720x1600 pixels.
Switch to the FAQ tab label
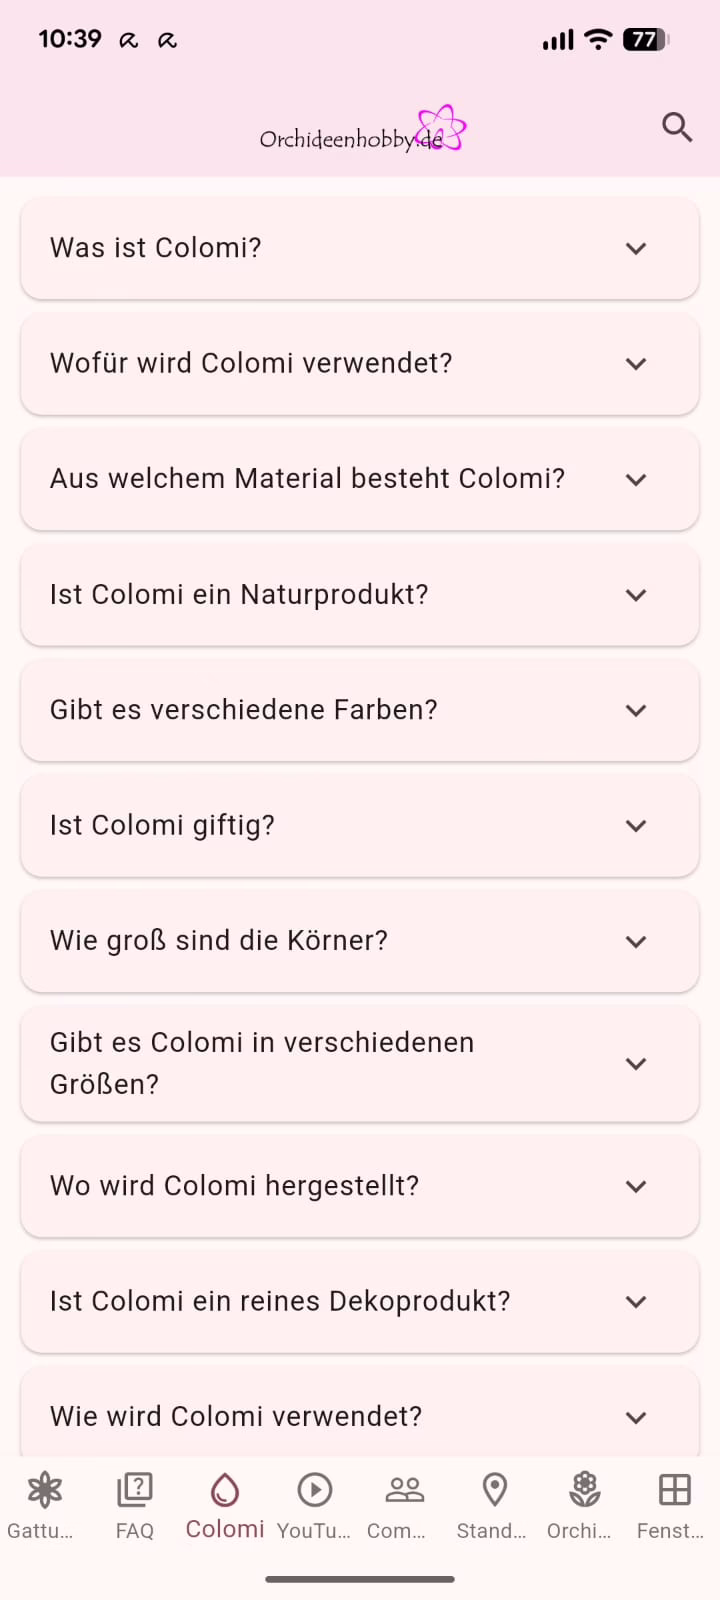(x=134, y=1531)
